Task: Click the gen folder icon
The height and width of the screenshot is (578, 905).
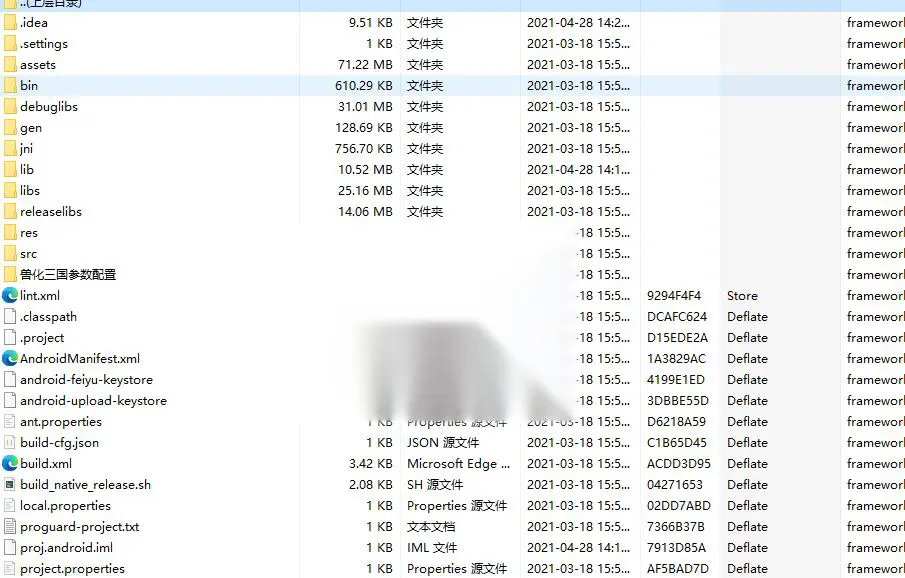Action: coord(10,128)
